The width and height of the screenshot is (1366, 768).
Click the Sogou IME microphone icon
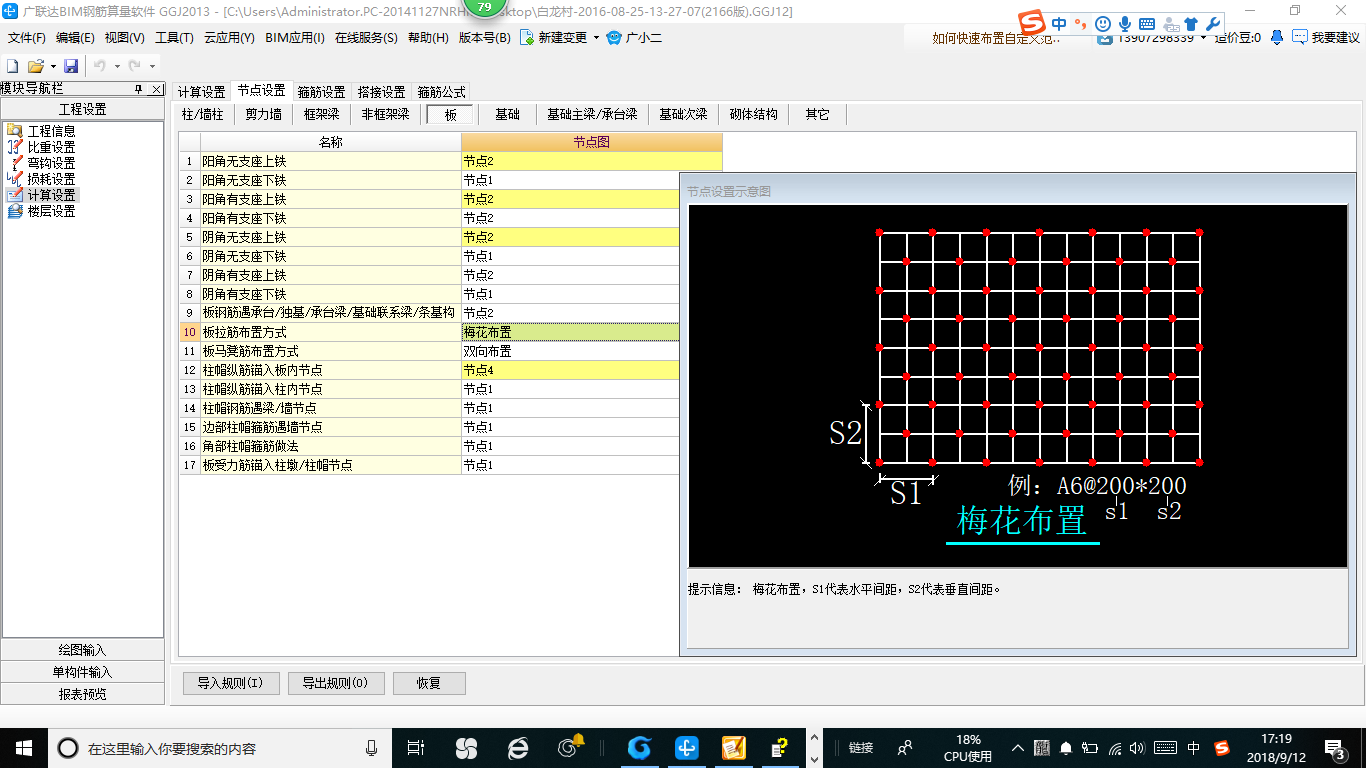1125,23
